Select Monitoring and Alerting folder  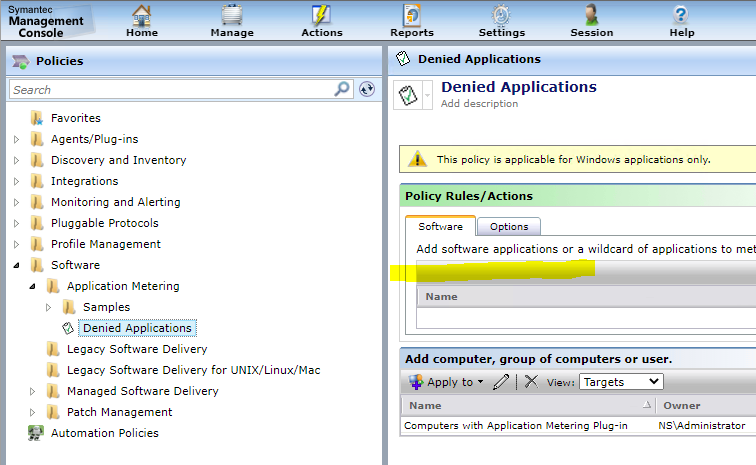[116, 202]
